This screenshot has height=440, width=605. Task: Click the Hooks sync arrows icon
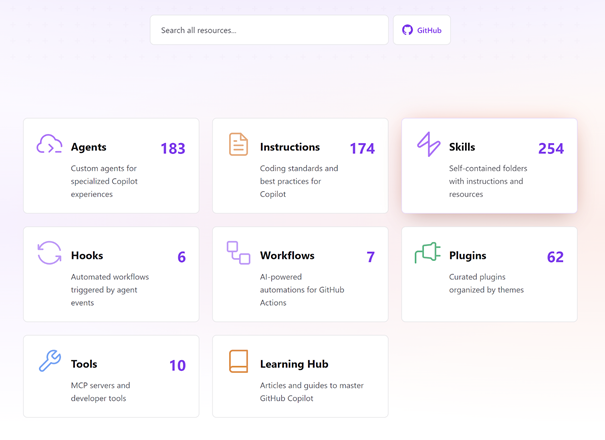pyautogui.click(x=49, y=253)
